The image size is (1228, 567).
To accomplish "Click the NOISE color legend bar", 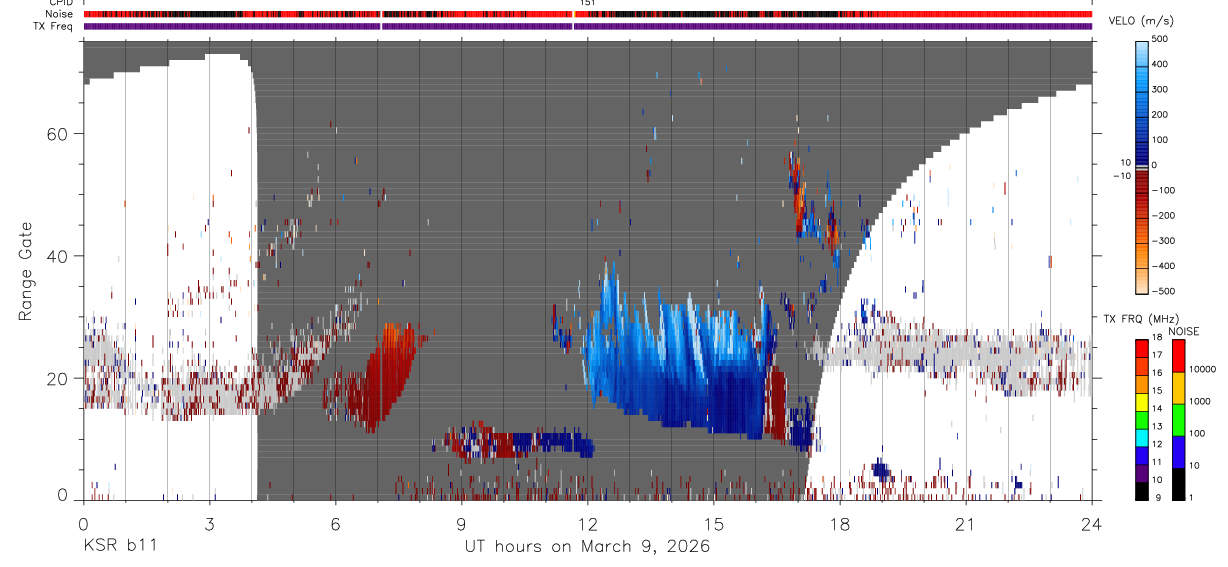I will coord(1178,418).
